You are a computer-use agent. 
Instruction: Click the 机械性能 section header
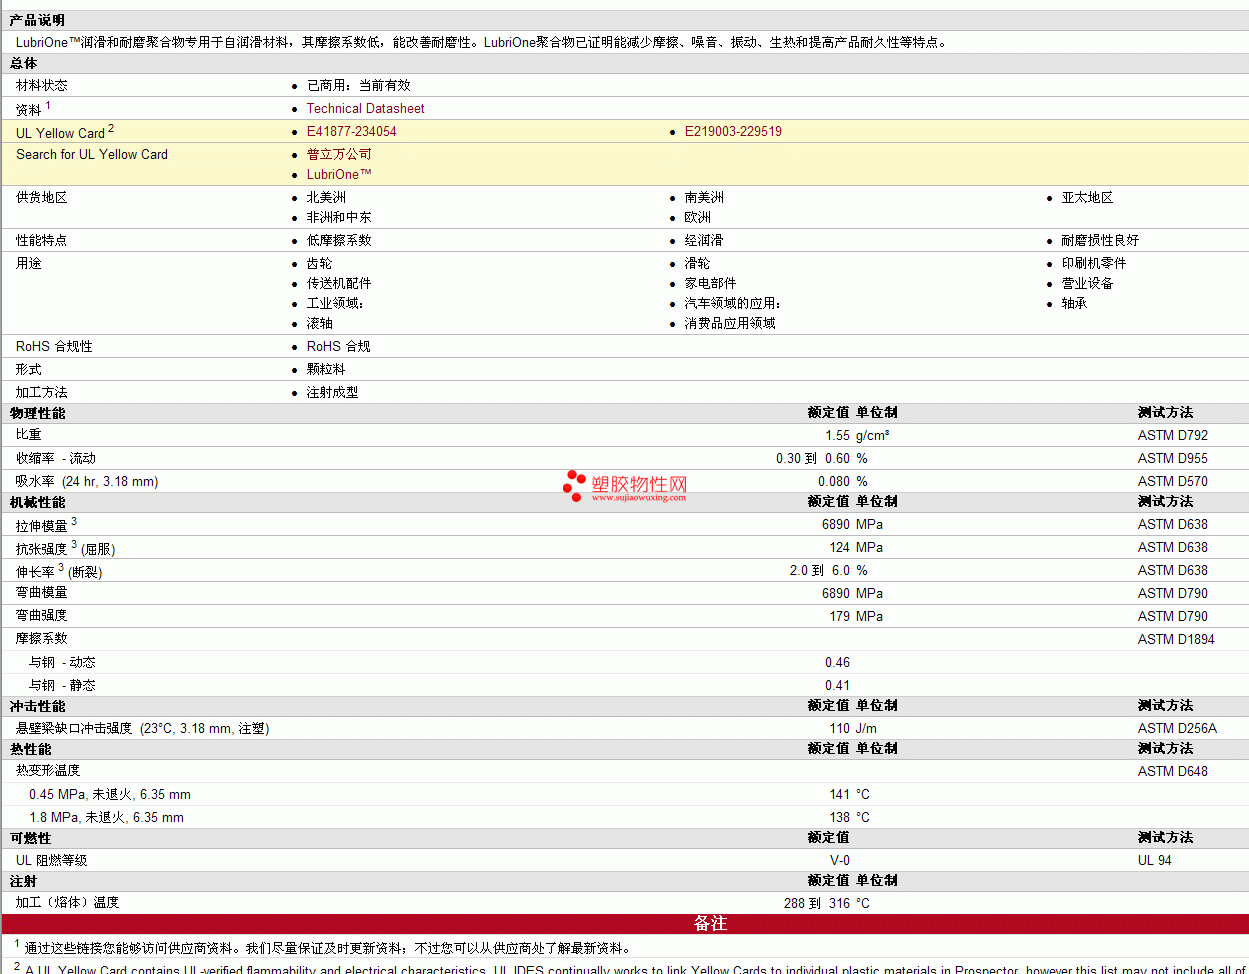click(x=37, y=502)
